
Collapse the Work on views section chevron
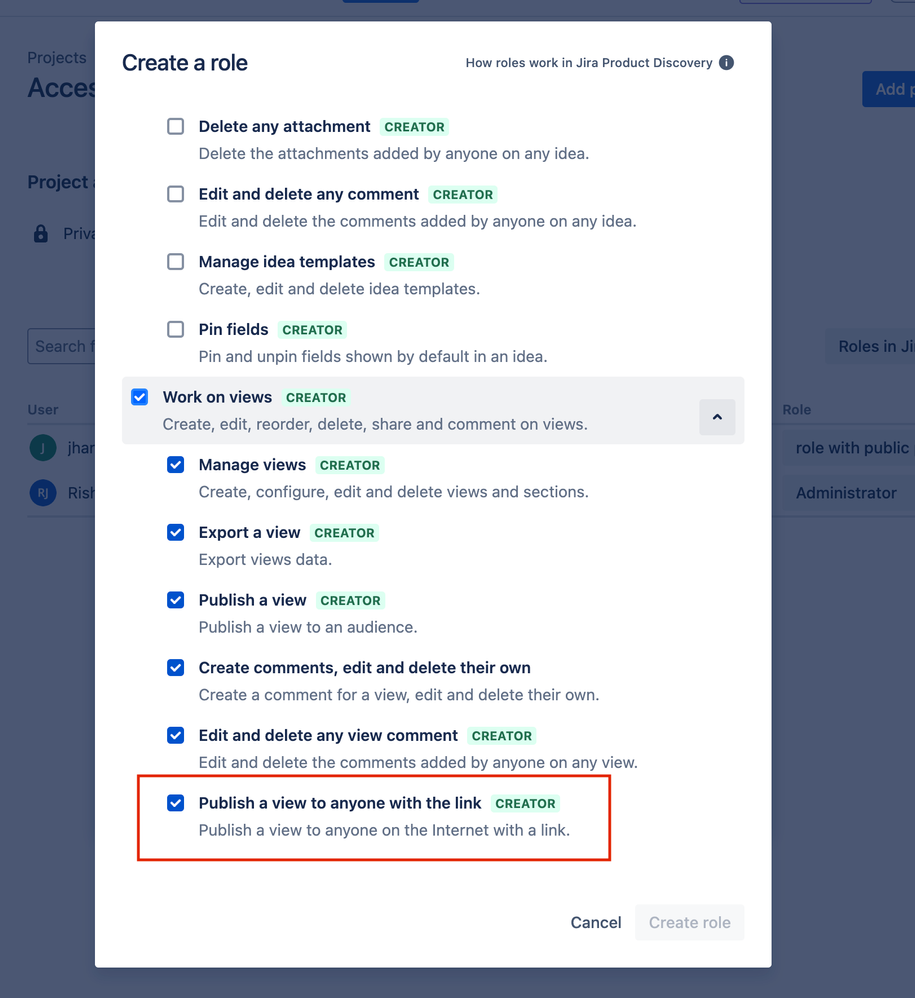[717, 417]
